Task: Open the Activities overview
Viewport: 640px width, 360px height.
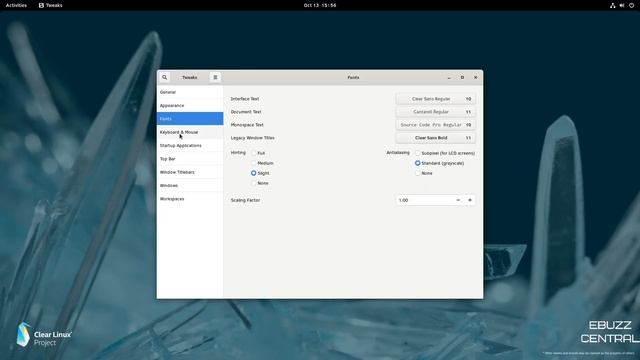Action: [16, 5]
